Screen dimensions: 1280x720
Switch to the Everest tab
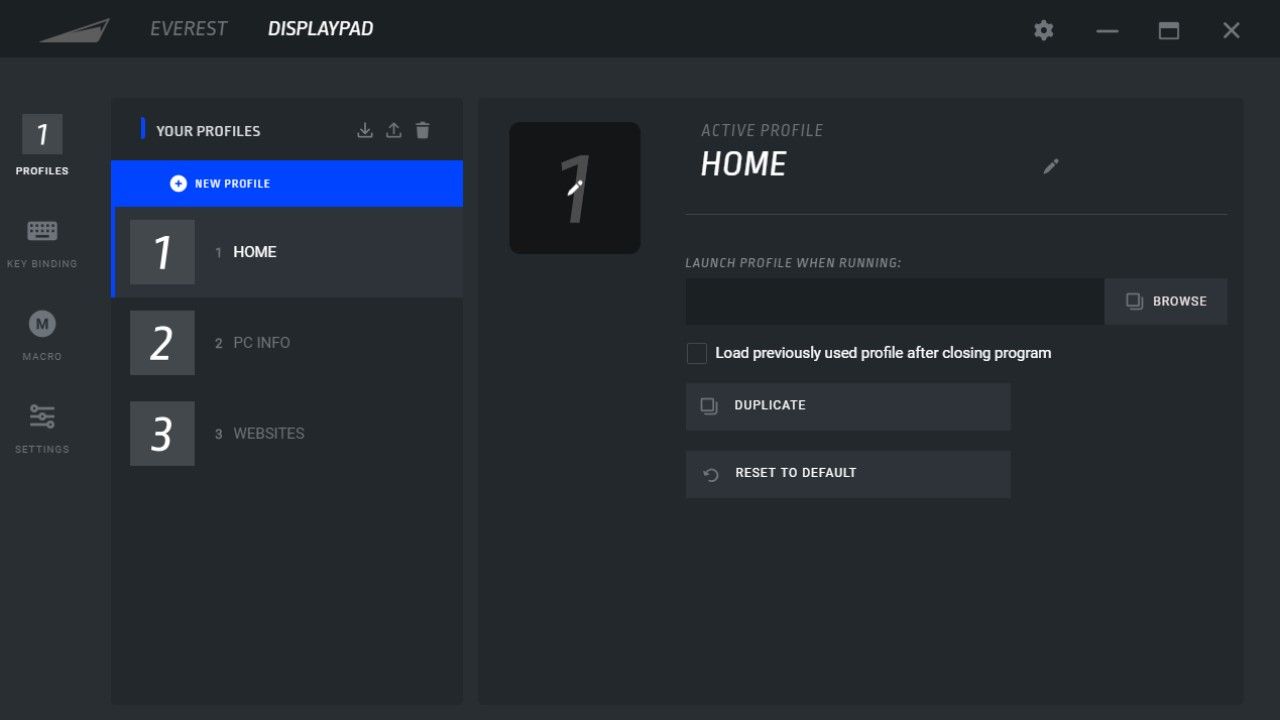coord(189,29)
